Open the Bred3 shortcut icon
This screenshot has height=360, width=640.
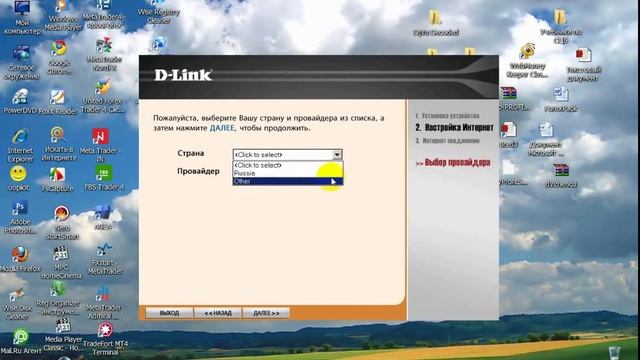click(x=509, y=135)
